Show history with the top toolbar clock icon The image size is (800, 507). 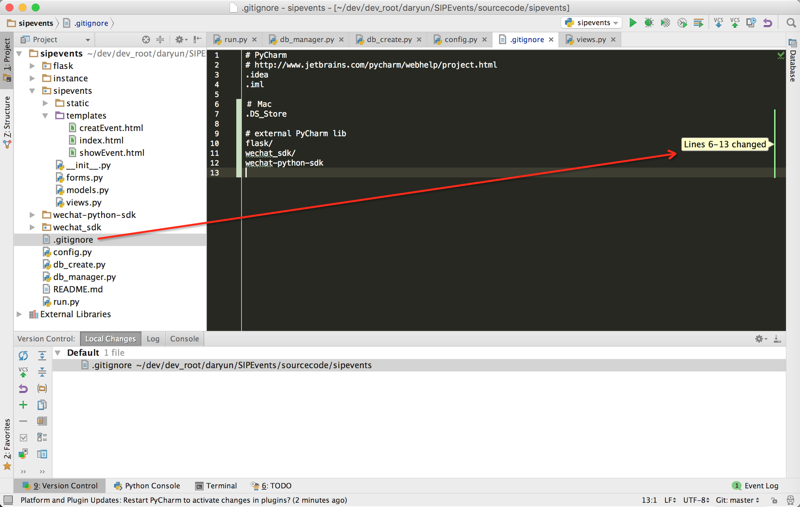[751, 22]
